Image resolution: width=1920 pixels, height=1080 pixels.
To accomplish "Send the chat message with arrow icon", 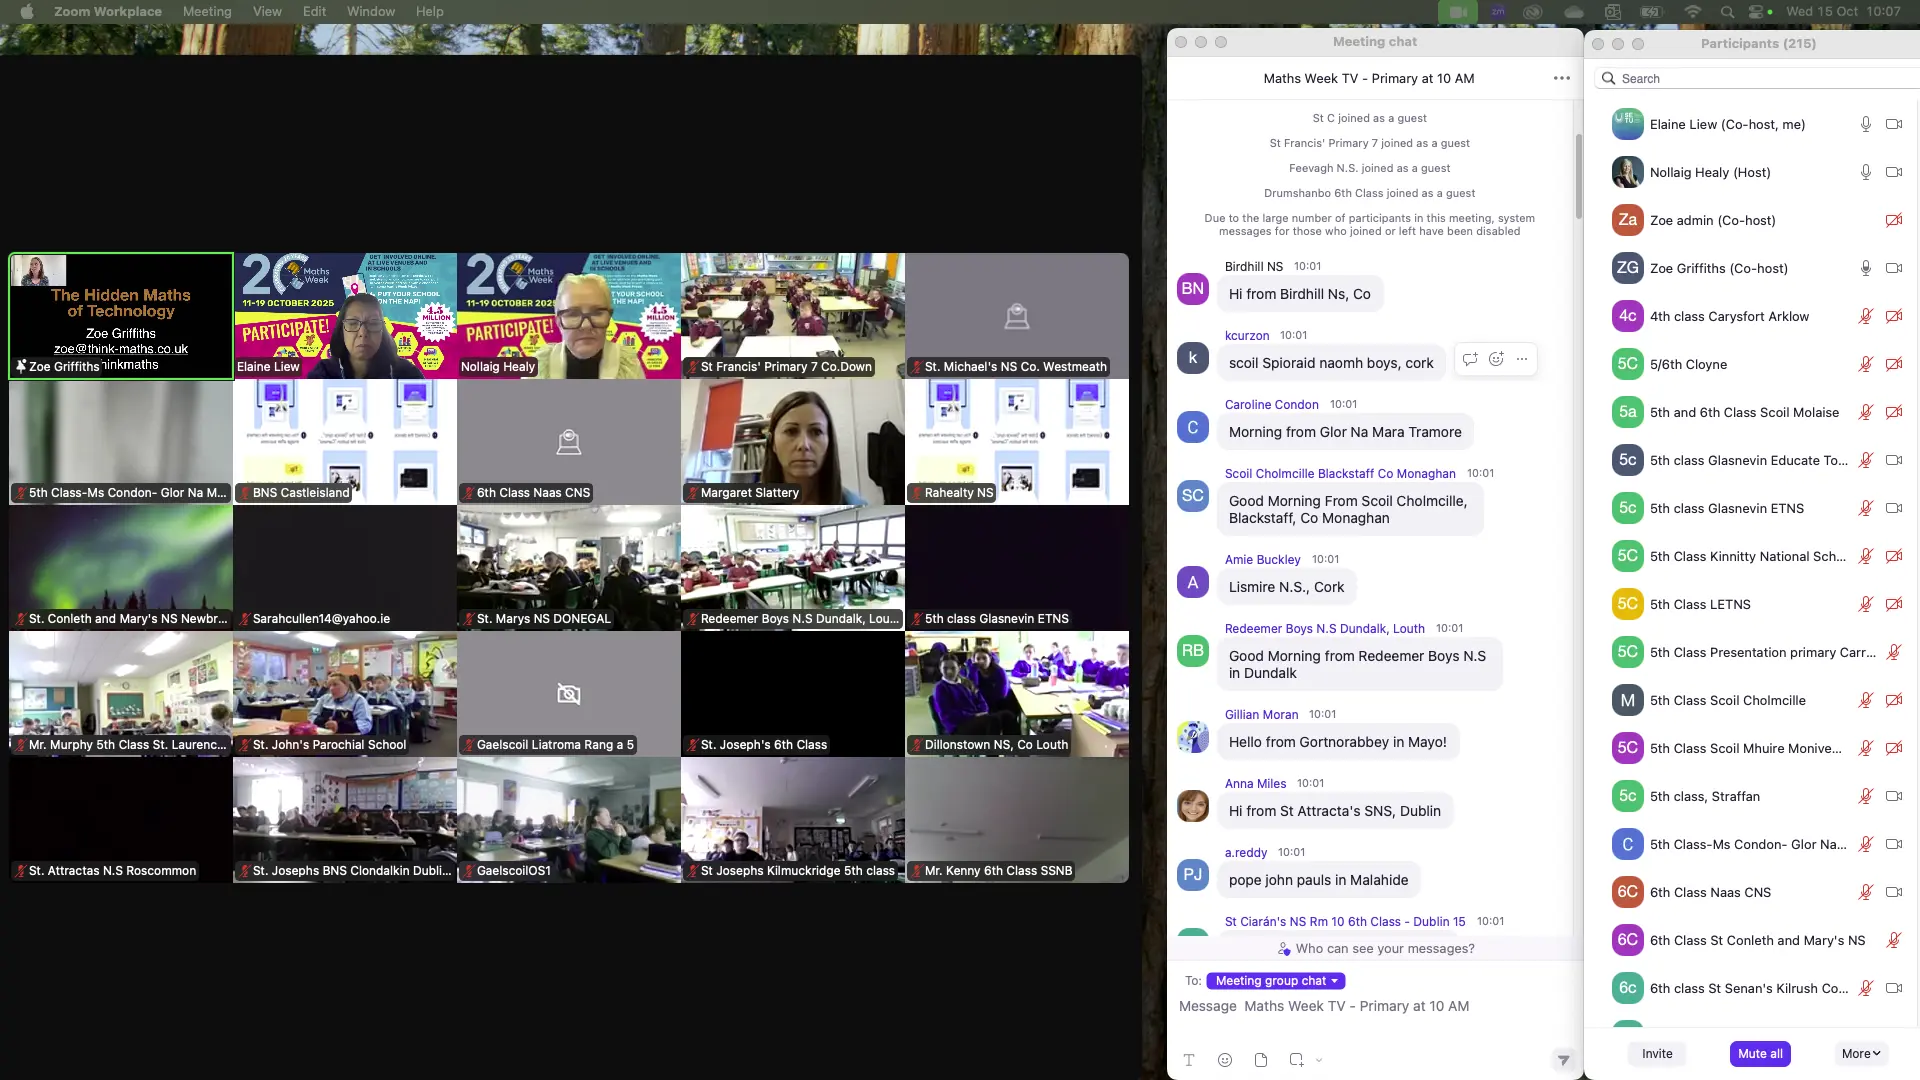I will [x=1563, y=1060].
